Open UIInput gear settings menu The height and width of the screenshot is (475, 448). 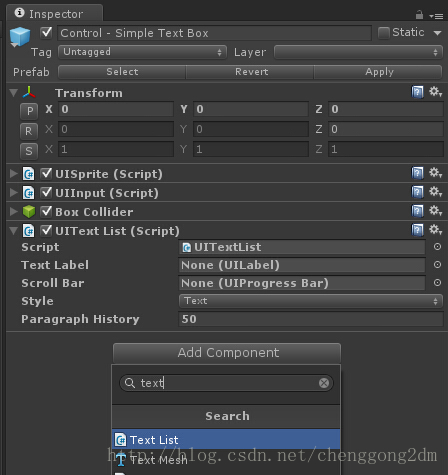tap(435, 192)
